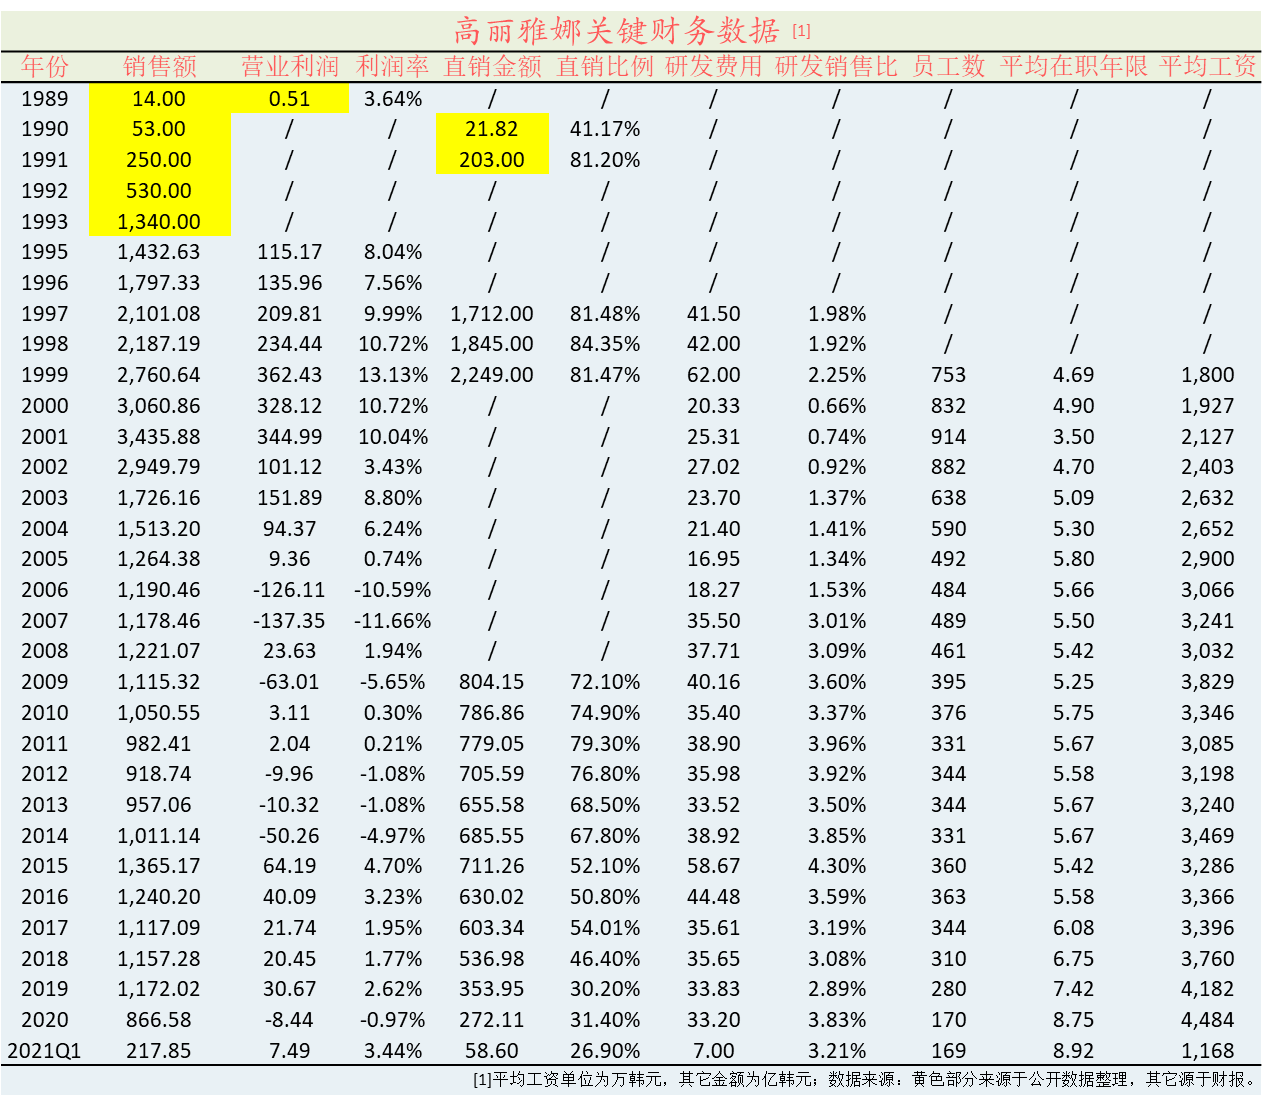
Task: Click the 2006 operating loss "-126.11"
Action: [x=290, y=590]
